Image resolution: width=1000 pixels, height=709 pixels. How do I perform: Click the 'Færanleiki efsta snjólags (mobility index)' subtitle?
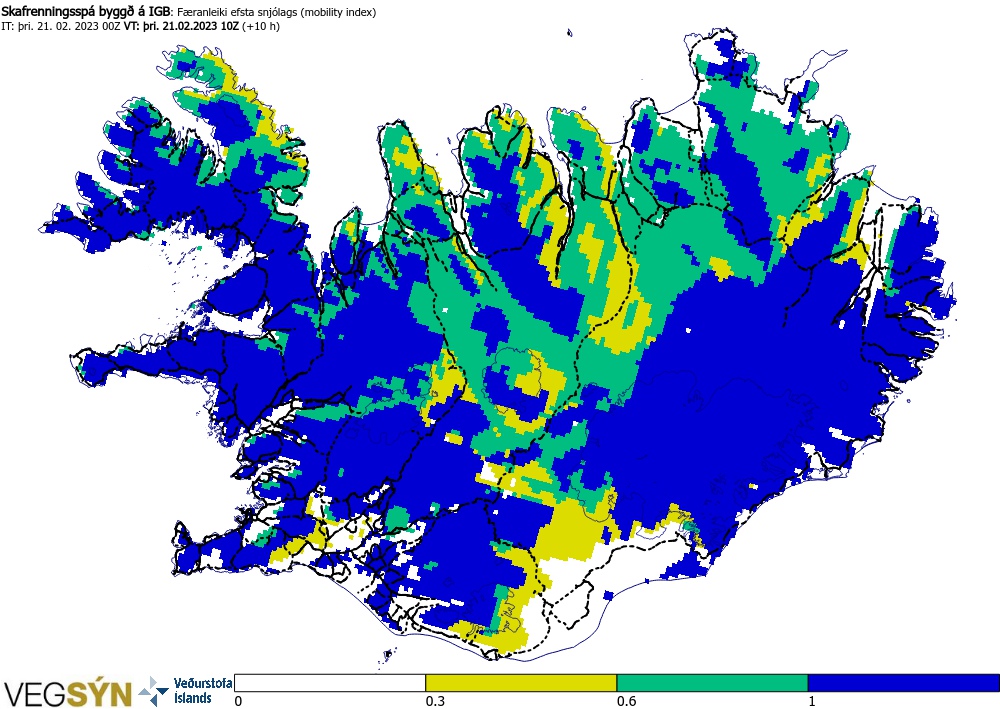click(x=276, y=12)
